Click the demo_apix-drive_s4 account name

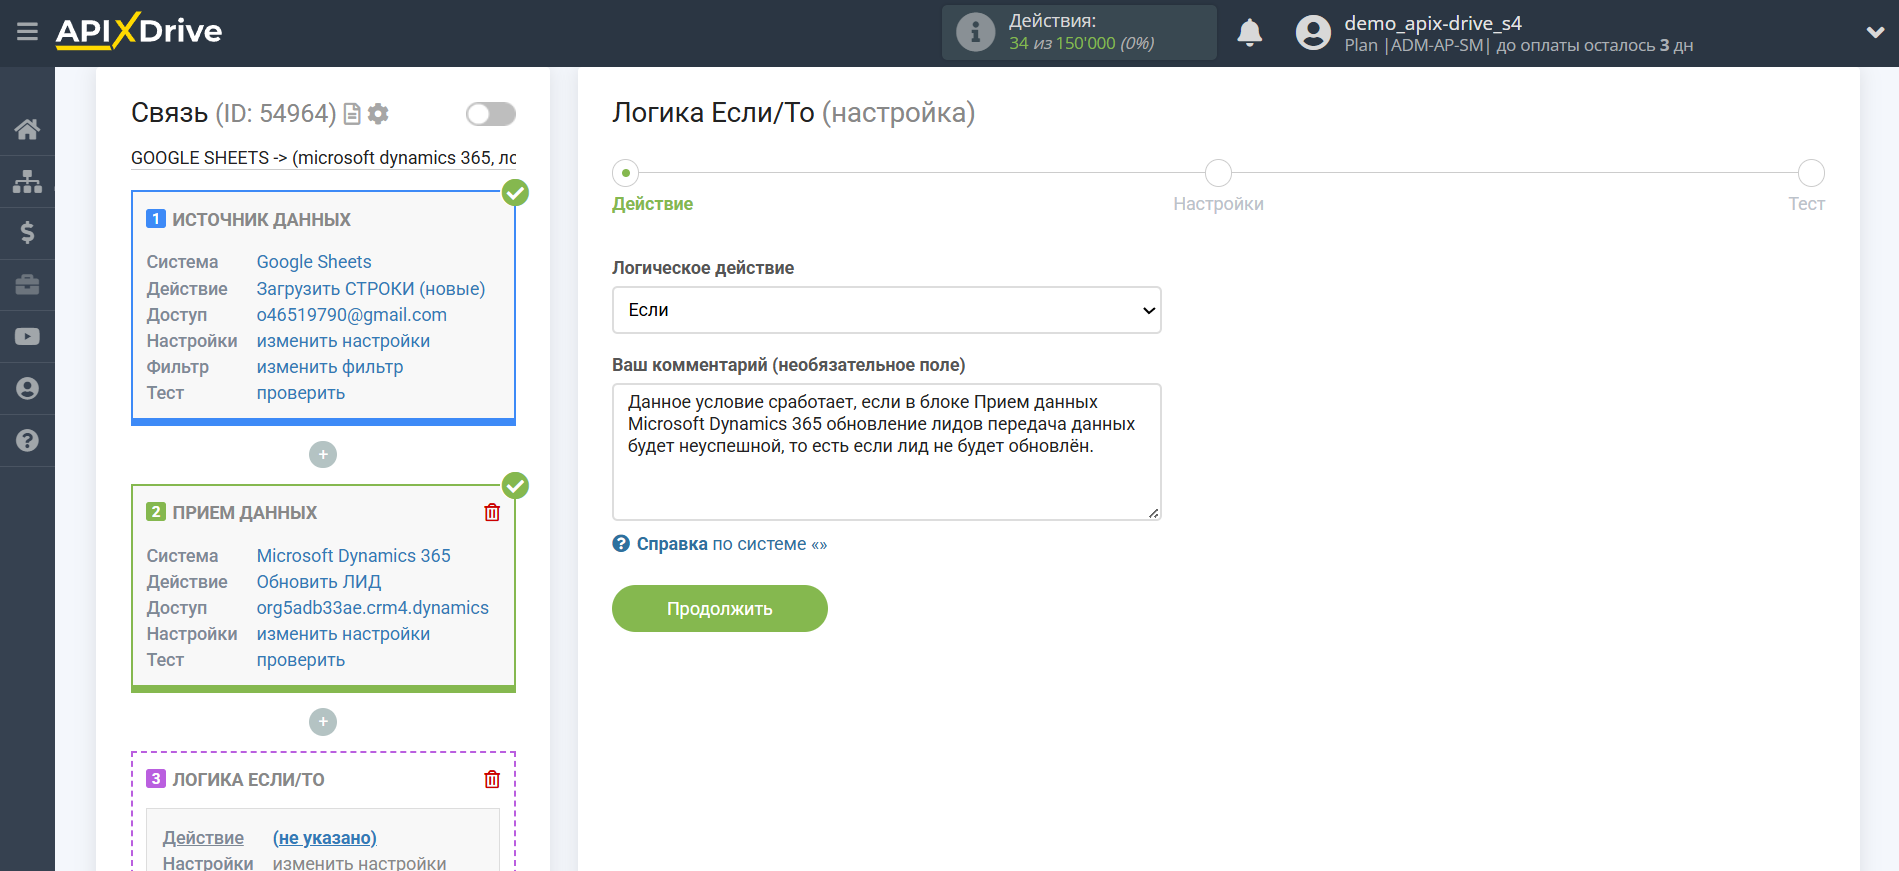[1433, 23]
